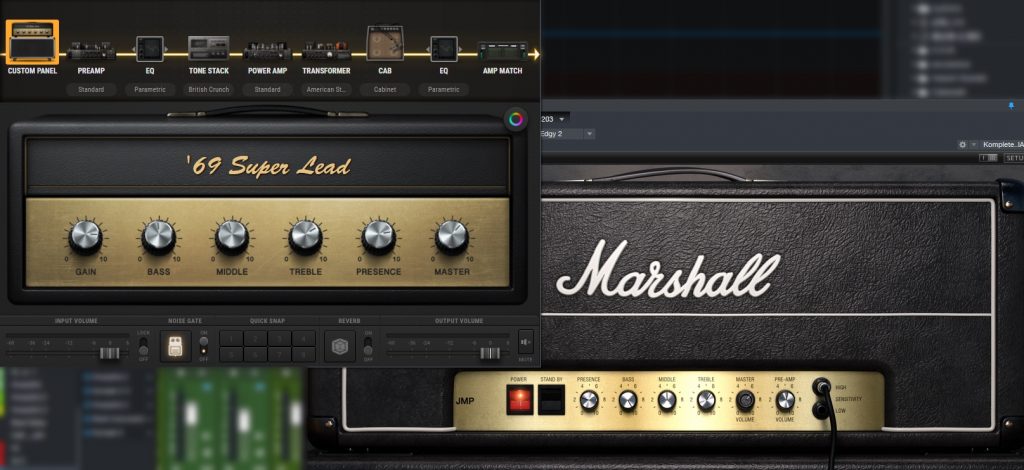Toggle the Reverb on/off switch
The width and height of the screenshot is (1024, 470).
click(368, 346)
